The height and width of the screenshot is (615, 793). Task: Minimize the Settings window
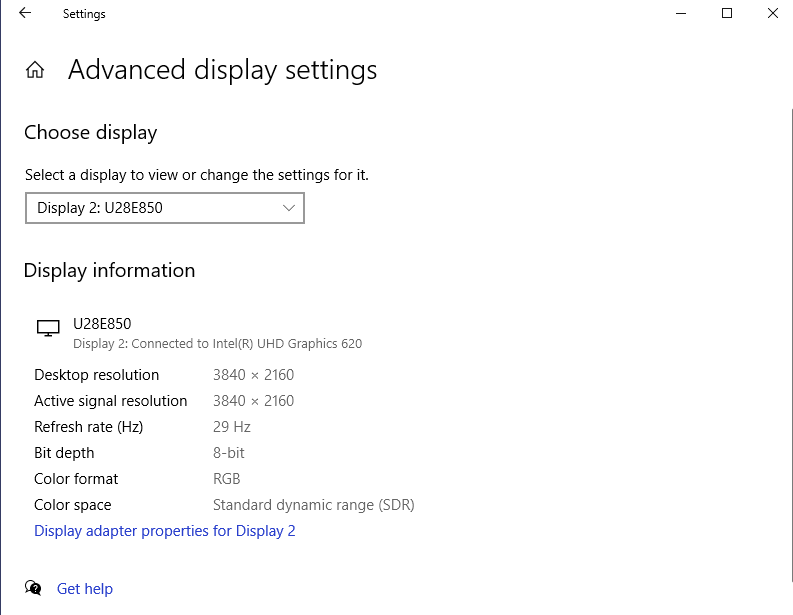coord(681,14)
